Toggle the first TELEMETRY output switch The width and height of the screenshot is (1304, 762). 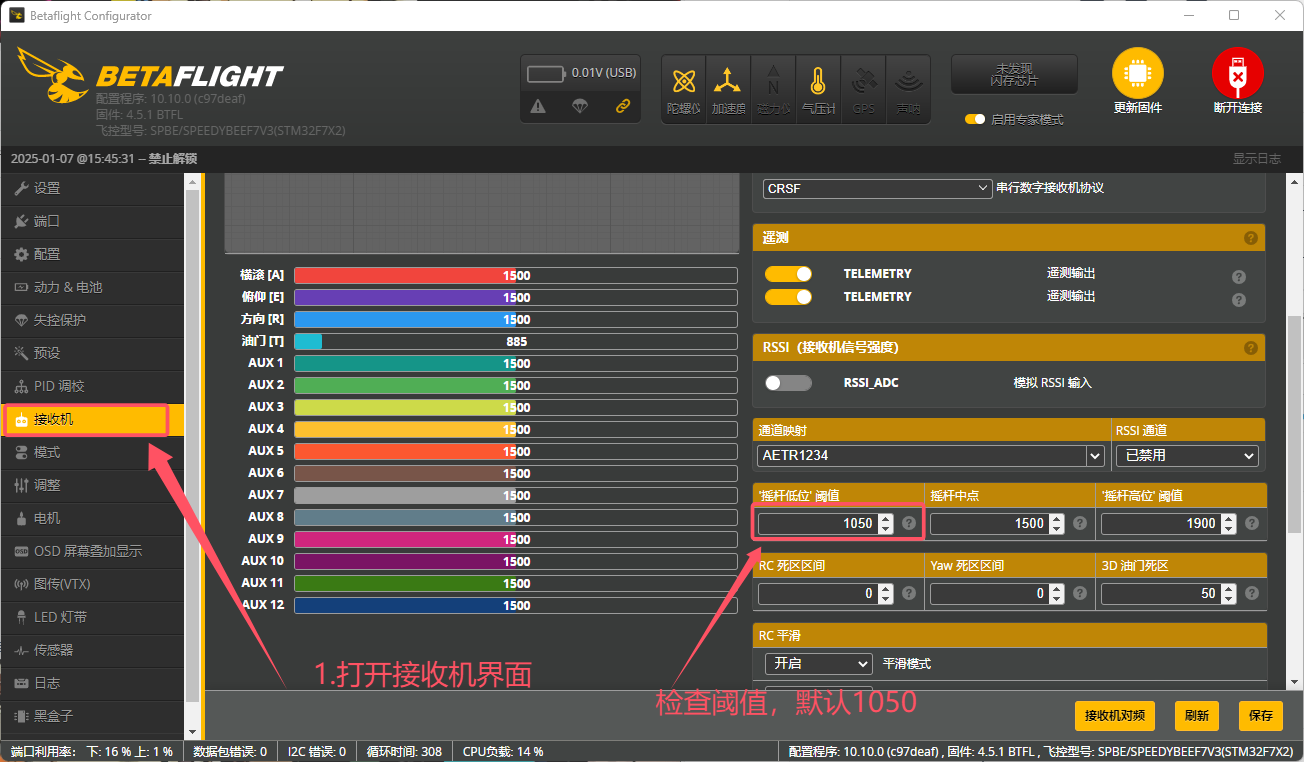click(788, 274)
